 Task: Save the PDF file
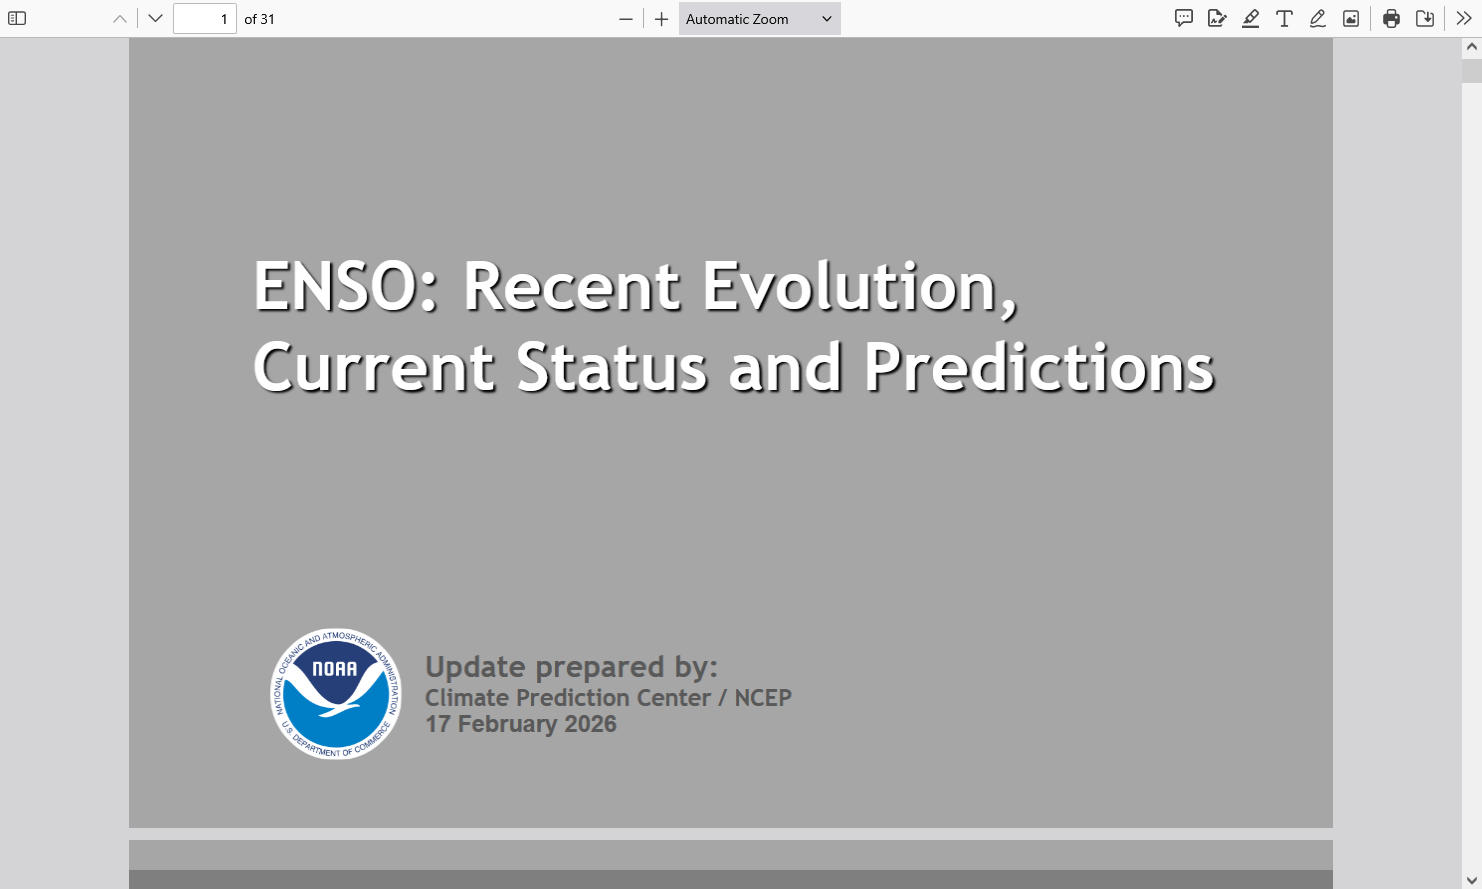tap(1425, 18)
